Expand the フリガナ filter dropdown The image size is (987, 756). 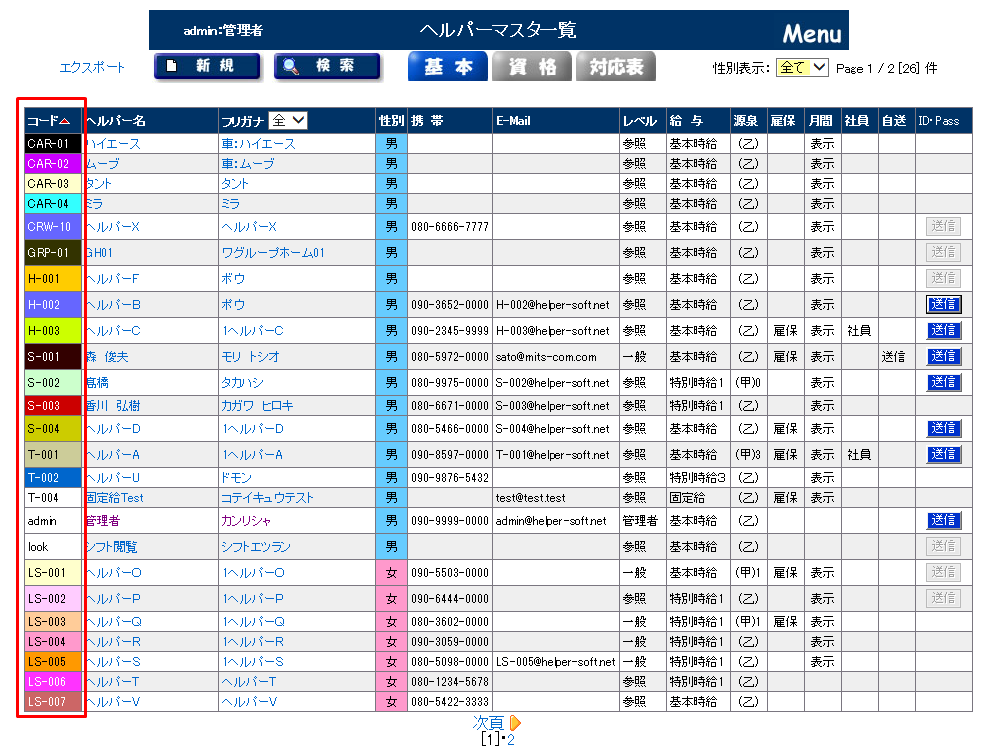pos(288,121)
